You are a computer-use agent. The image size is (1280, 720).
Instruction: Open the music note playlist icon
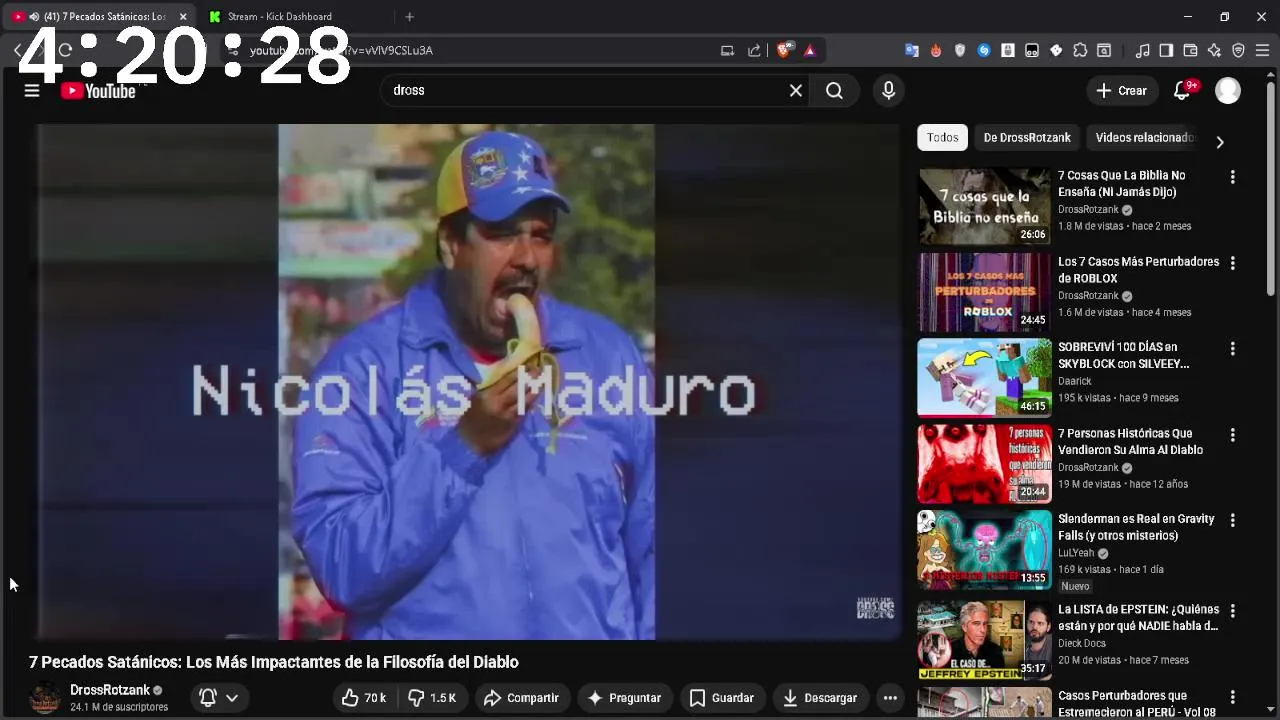[1142, 51]
